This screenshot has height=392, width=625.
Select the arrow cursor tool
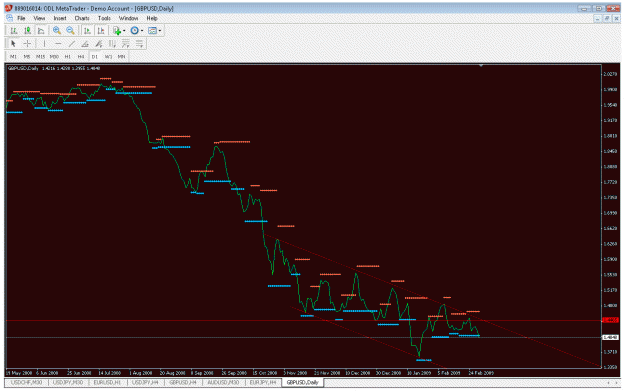click(x=13, y=44)
